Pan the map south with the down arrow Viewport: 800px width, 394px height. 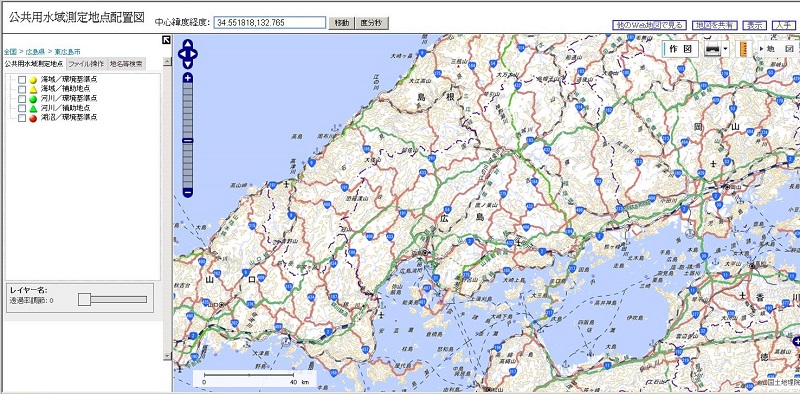[x=188, y=64]
